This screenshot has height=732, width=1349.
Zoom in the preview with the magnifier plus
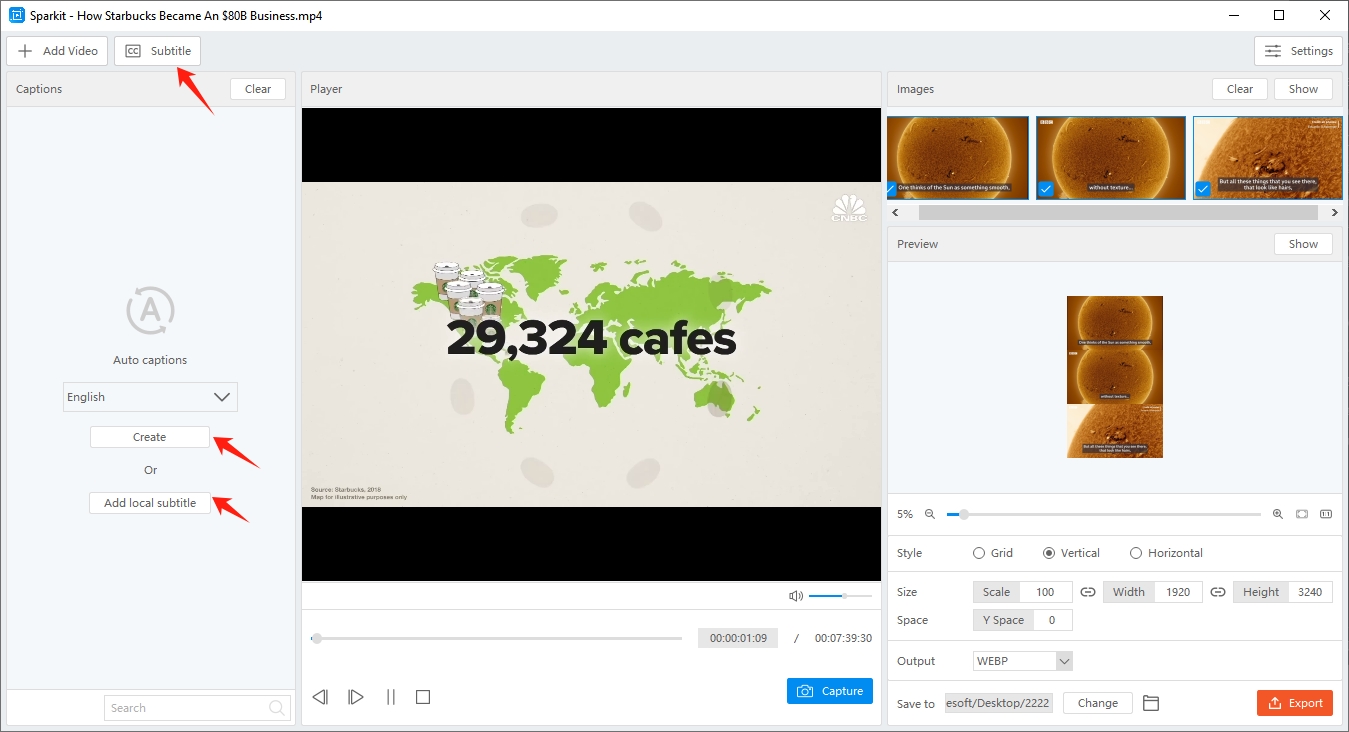click(x=1278, y=513)
